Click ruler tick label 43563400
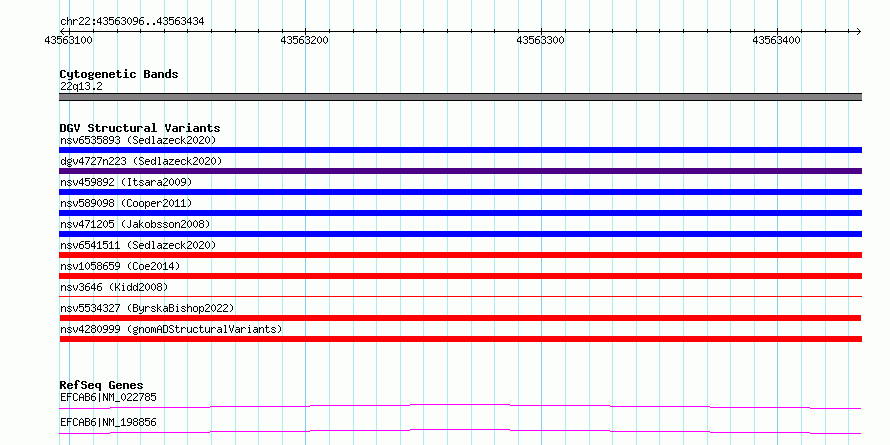Screen dimensions: 890x445 click(776, 40)
